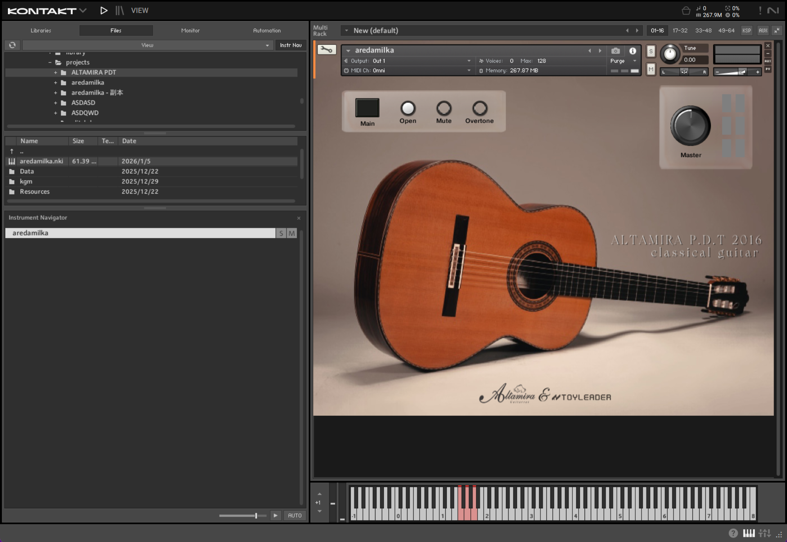
Task: Click the exclamation mark notification icon
Action: click(x=760, y=11)
